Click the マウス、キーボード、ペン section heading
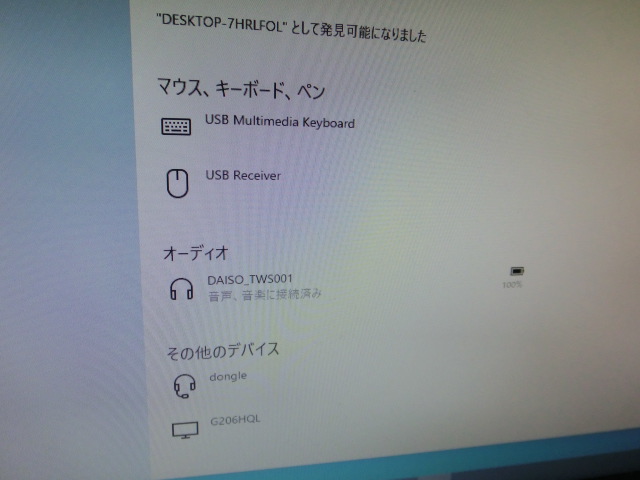 pyautogui.click(x=241, y=89)
